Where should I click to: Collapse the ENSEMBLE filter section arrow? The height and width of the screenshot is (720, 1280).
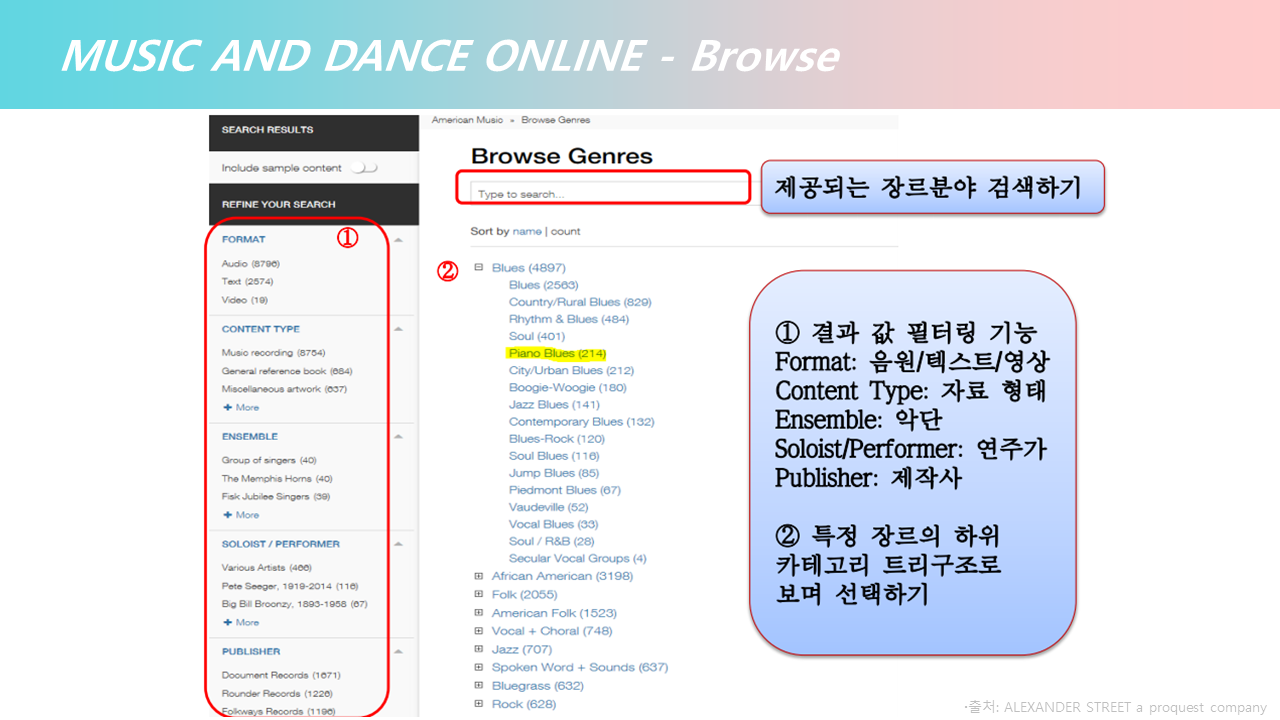pos(398,437)
